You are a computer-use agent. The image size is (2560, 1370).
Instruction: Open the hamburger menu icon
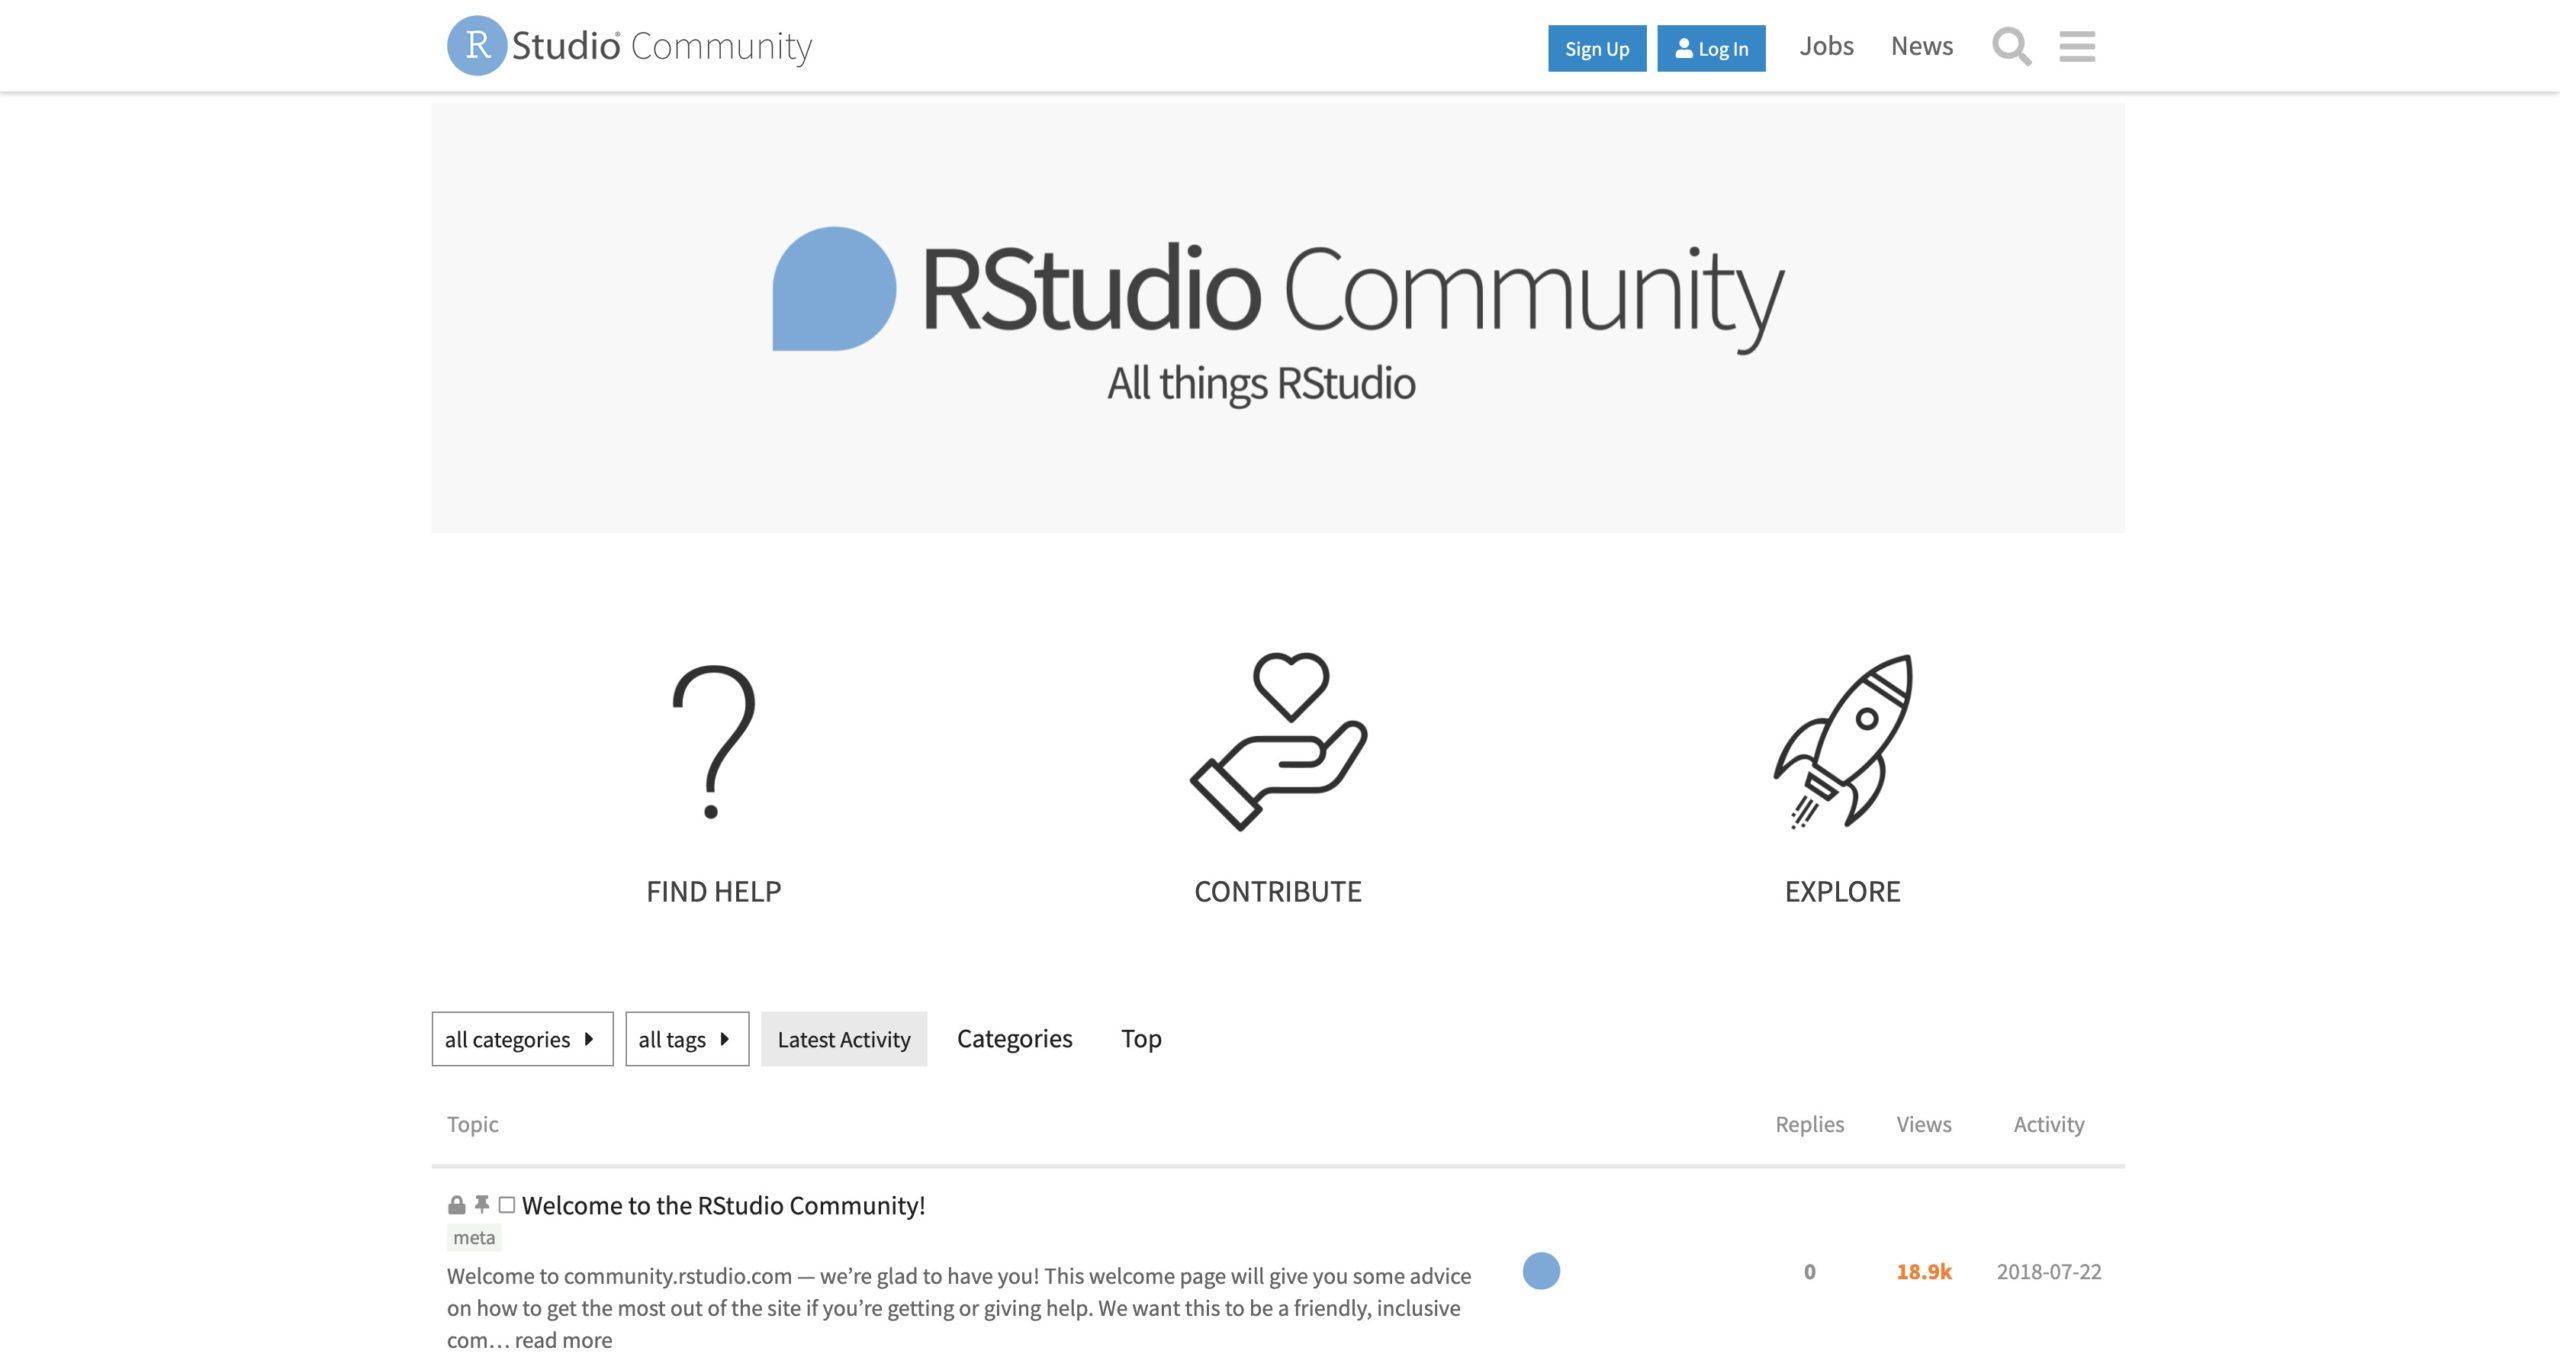coord(2077,46)
